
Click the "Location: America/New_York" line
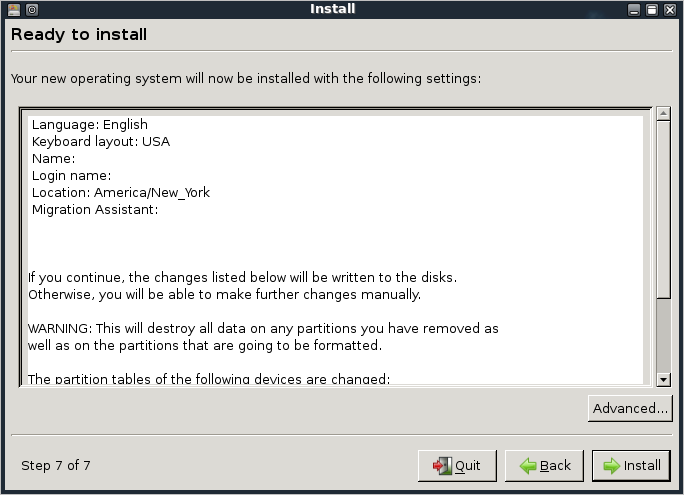121,193
